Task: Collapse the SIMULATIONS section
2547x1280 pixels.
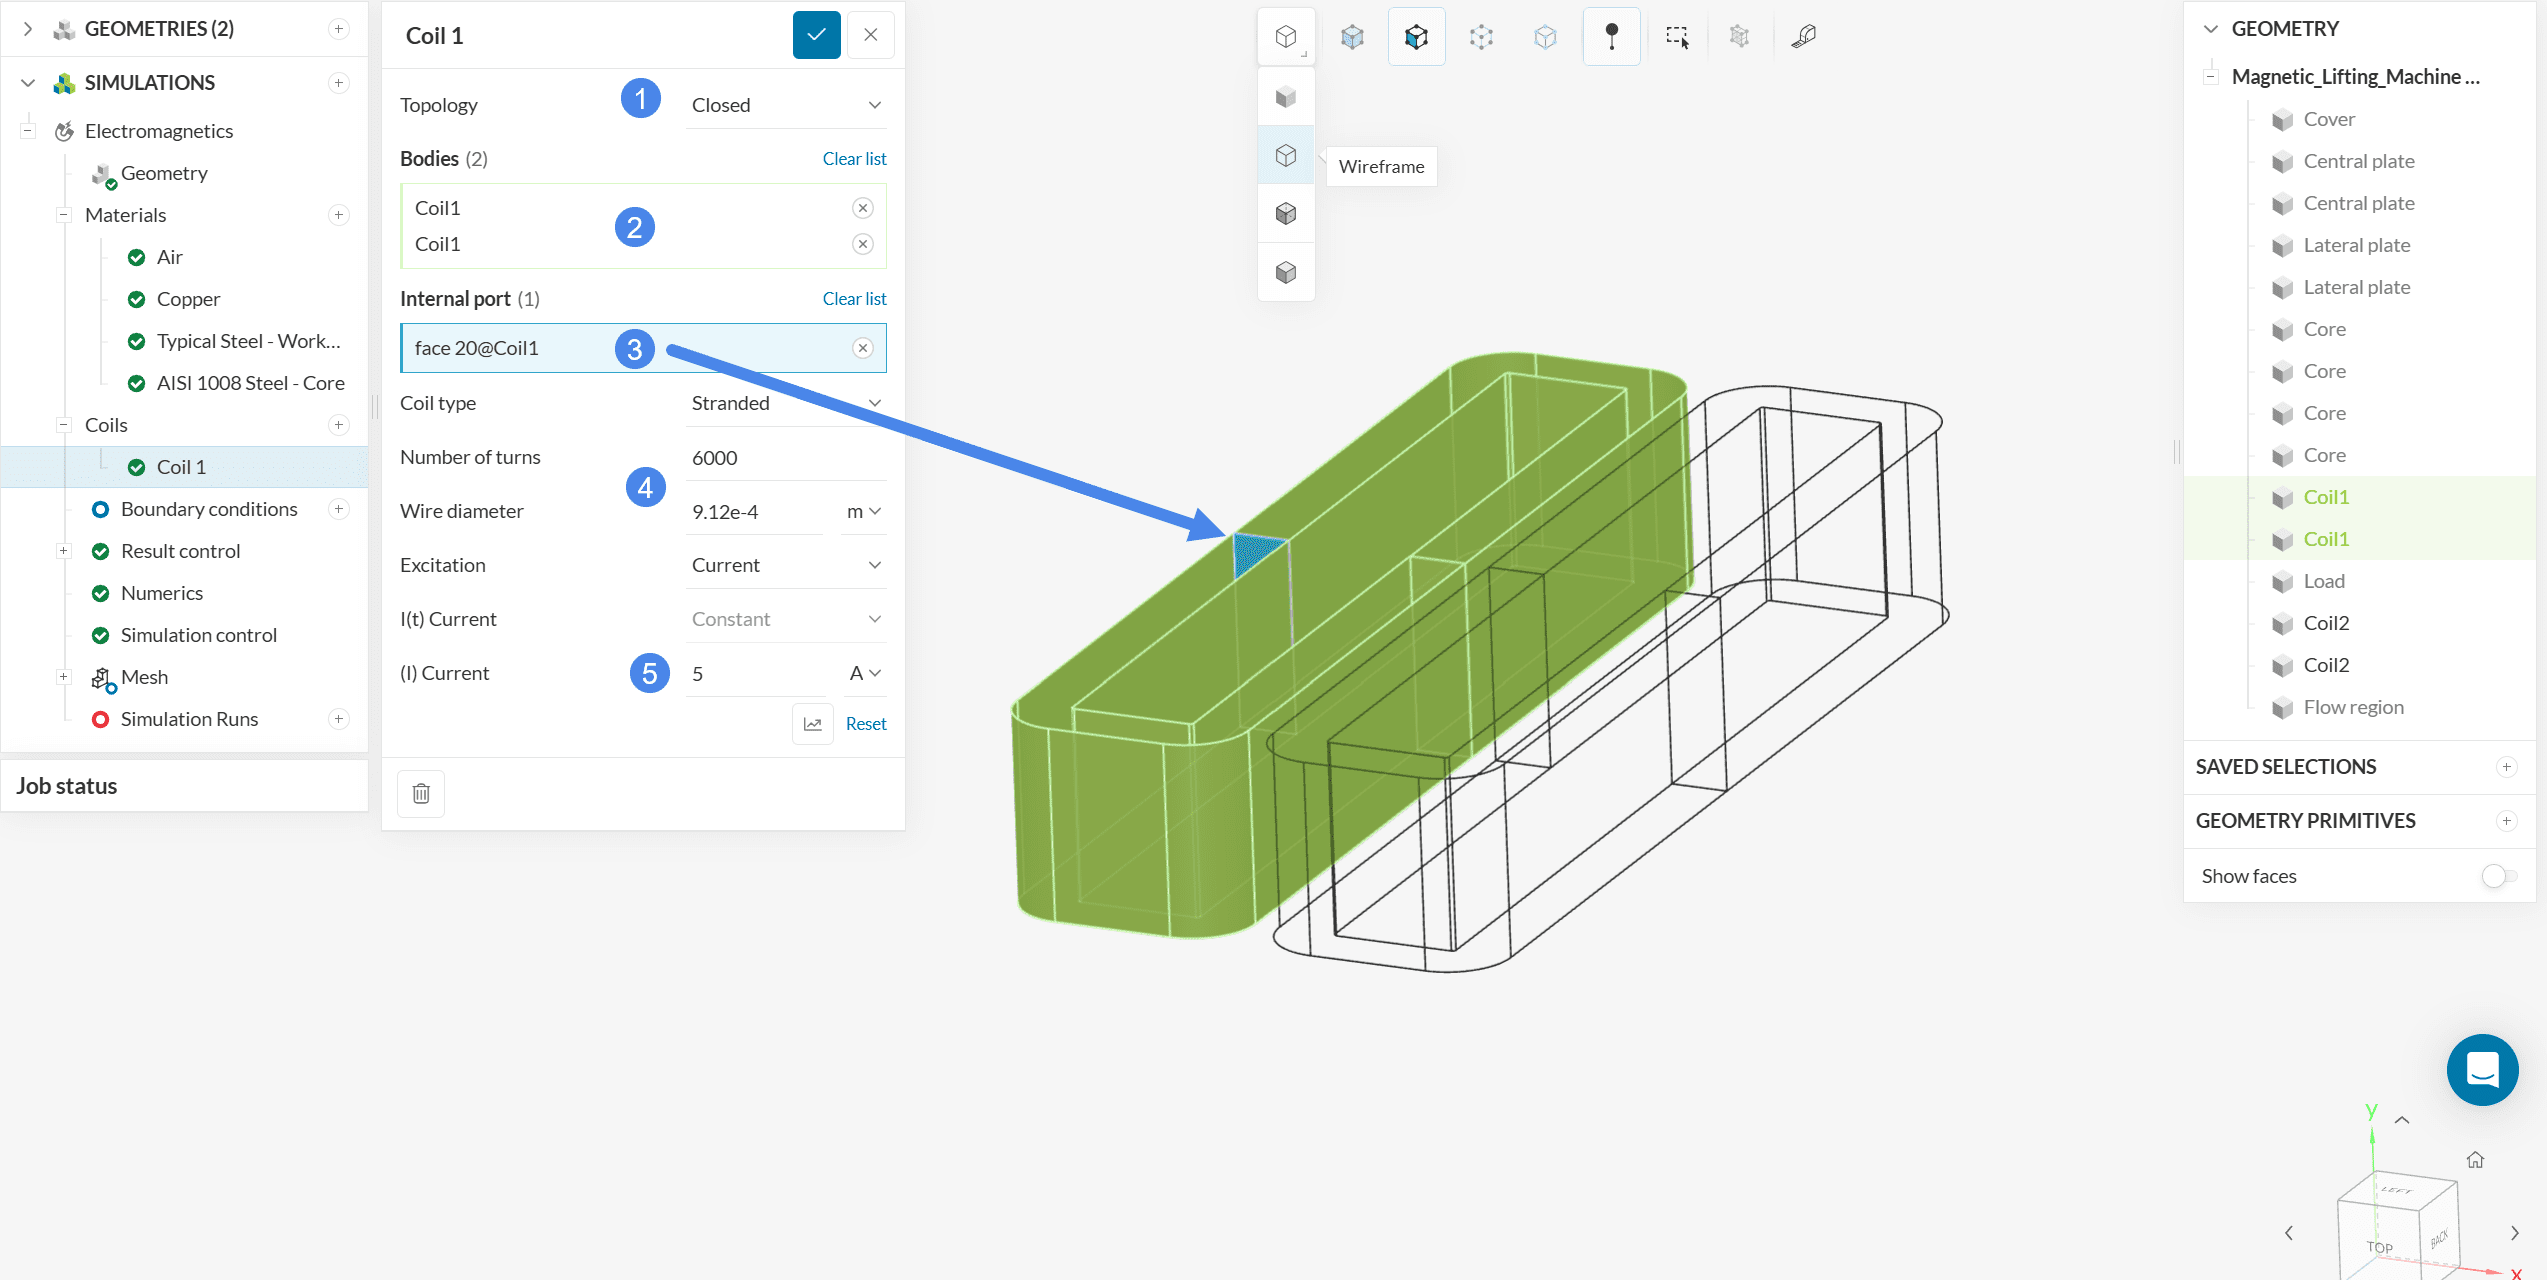Action: point(28,83)
